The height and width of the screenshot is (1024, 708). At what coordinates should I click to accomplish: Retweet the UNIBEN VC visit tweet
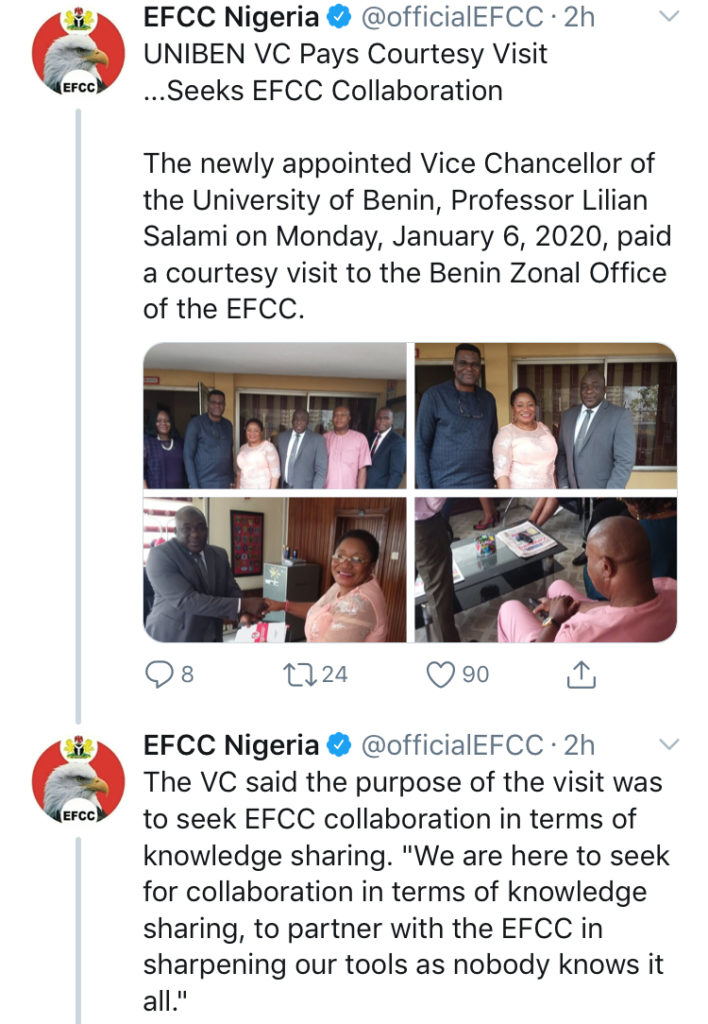pyautogui.click(x=300, y=675)
